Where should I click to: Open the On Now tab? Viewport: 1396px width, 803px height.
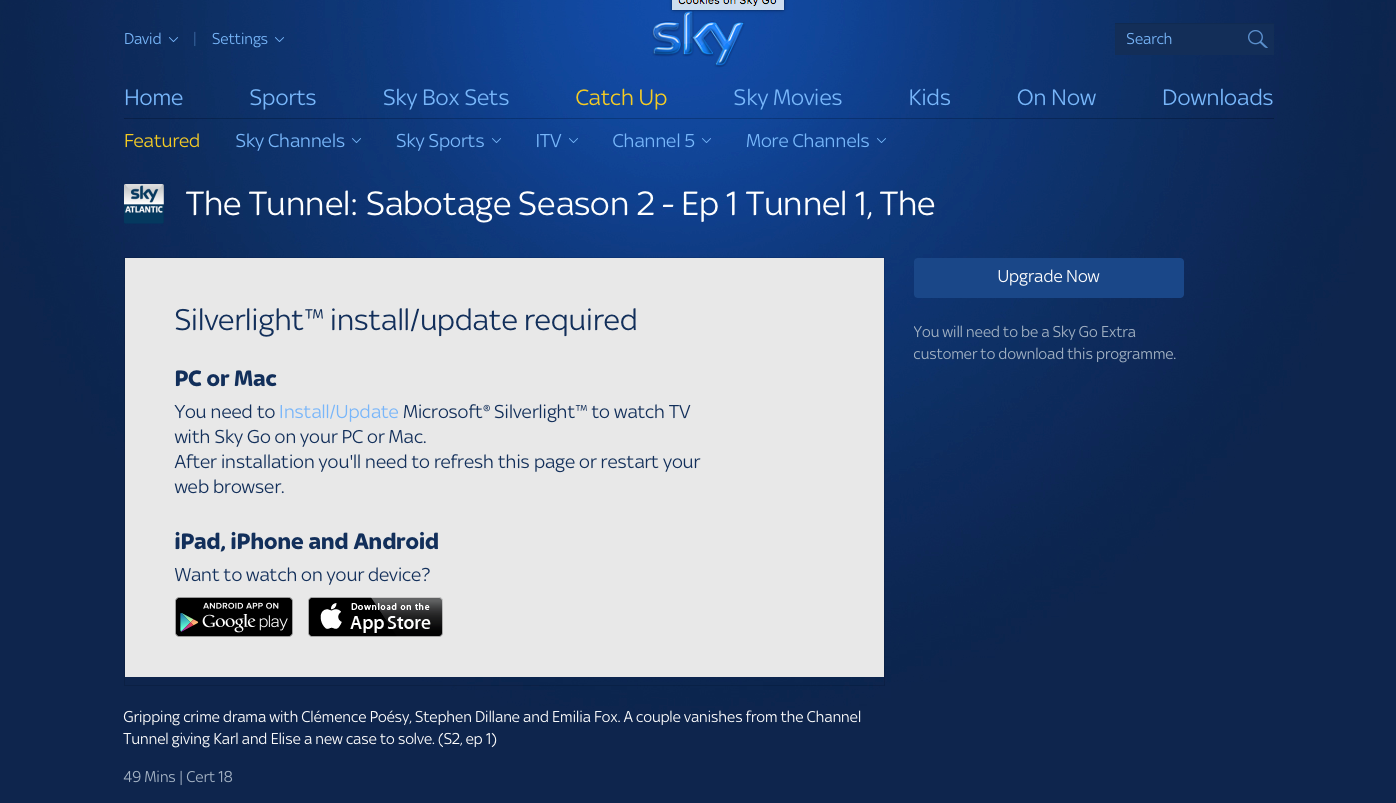(x=1056, y=97)
